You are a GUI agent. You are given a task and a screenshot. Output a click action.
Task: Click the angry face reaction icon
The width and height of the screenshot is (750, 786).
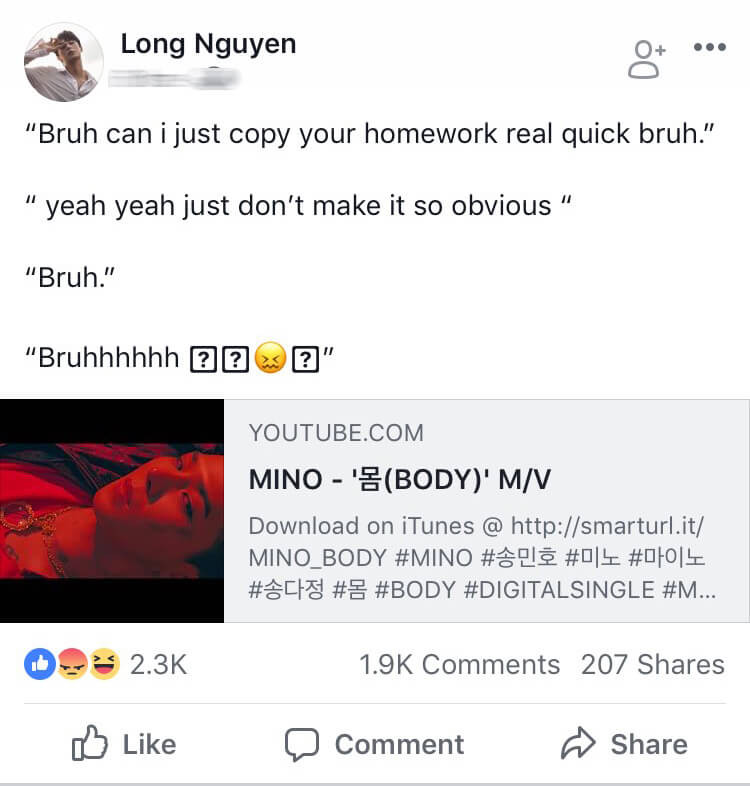pyautogui.click(x=72, y=664)
